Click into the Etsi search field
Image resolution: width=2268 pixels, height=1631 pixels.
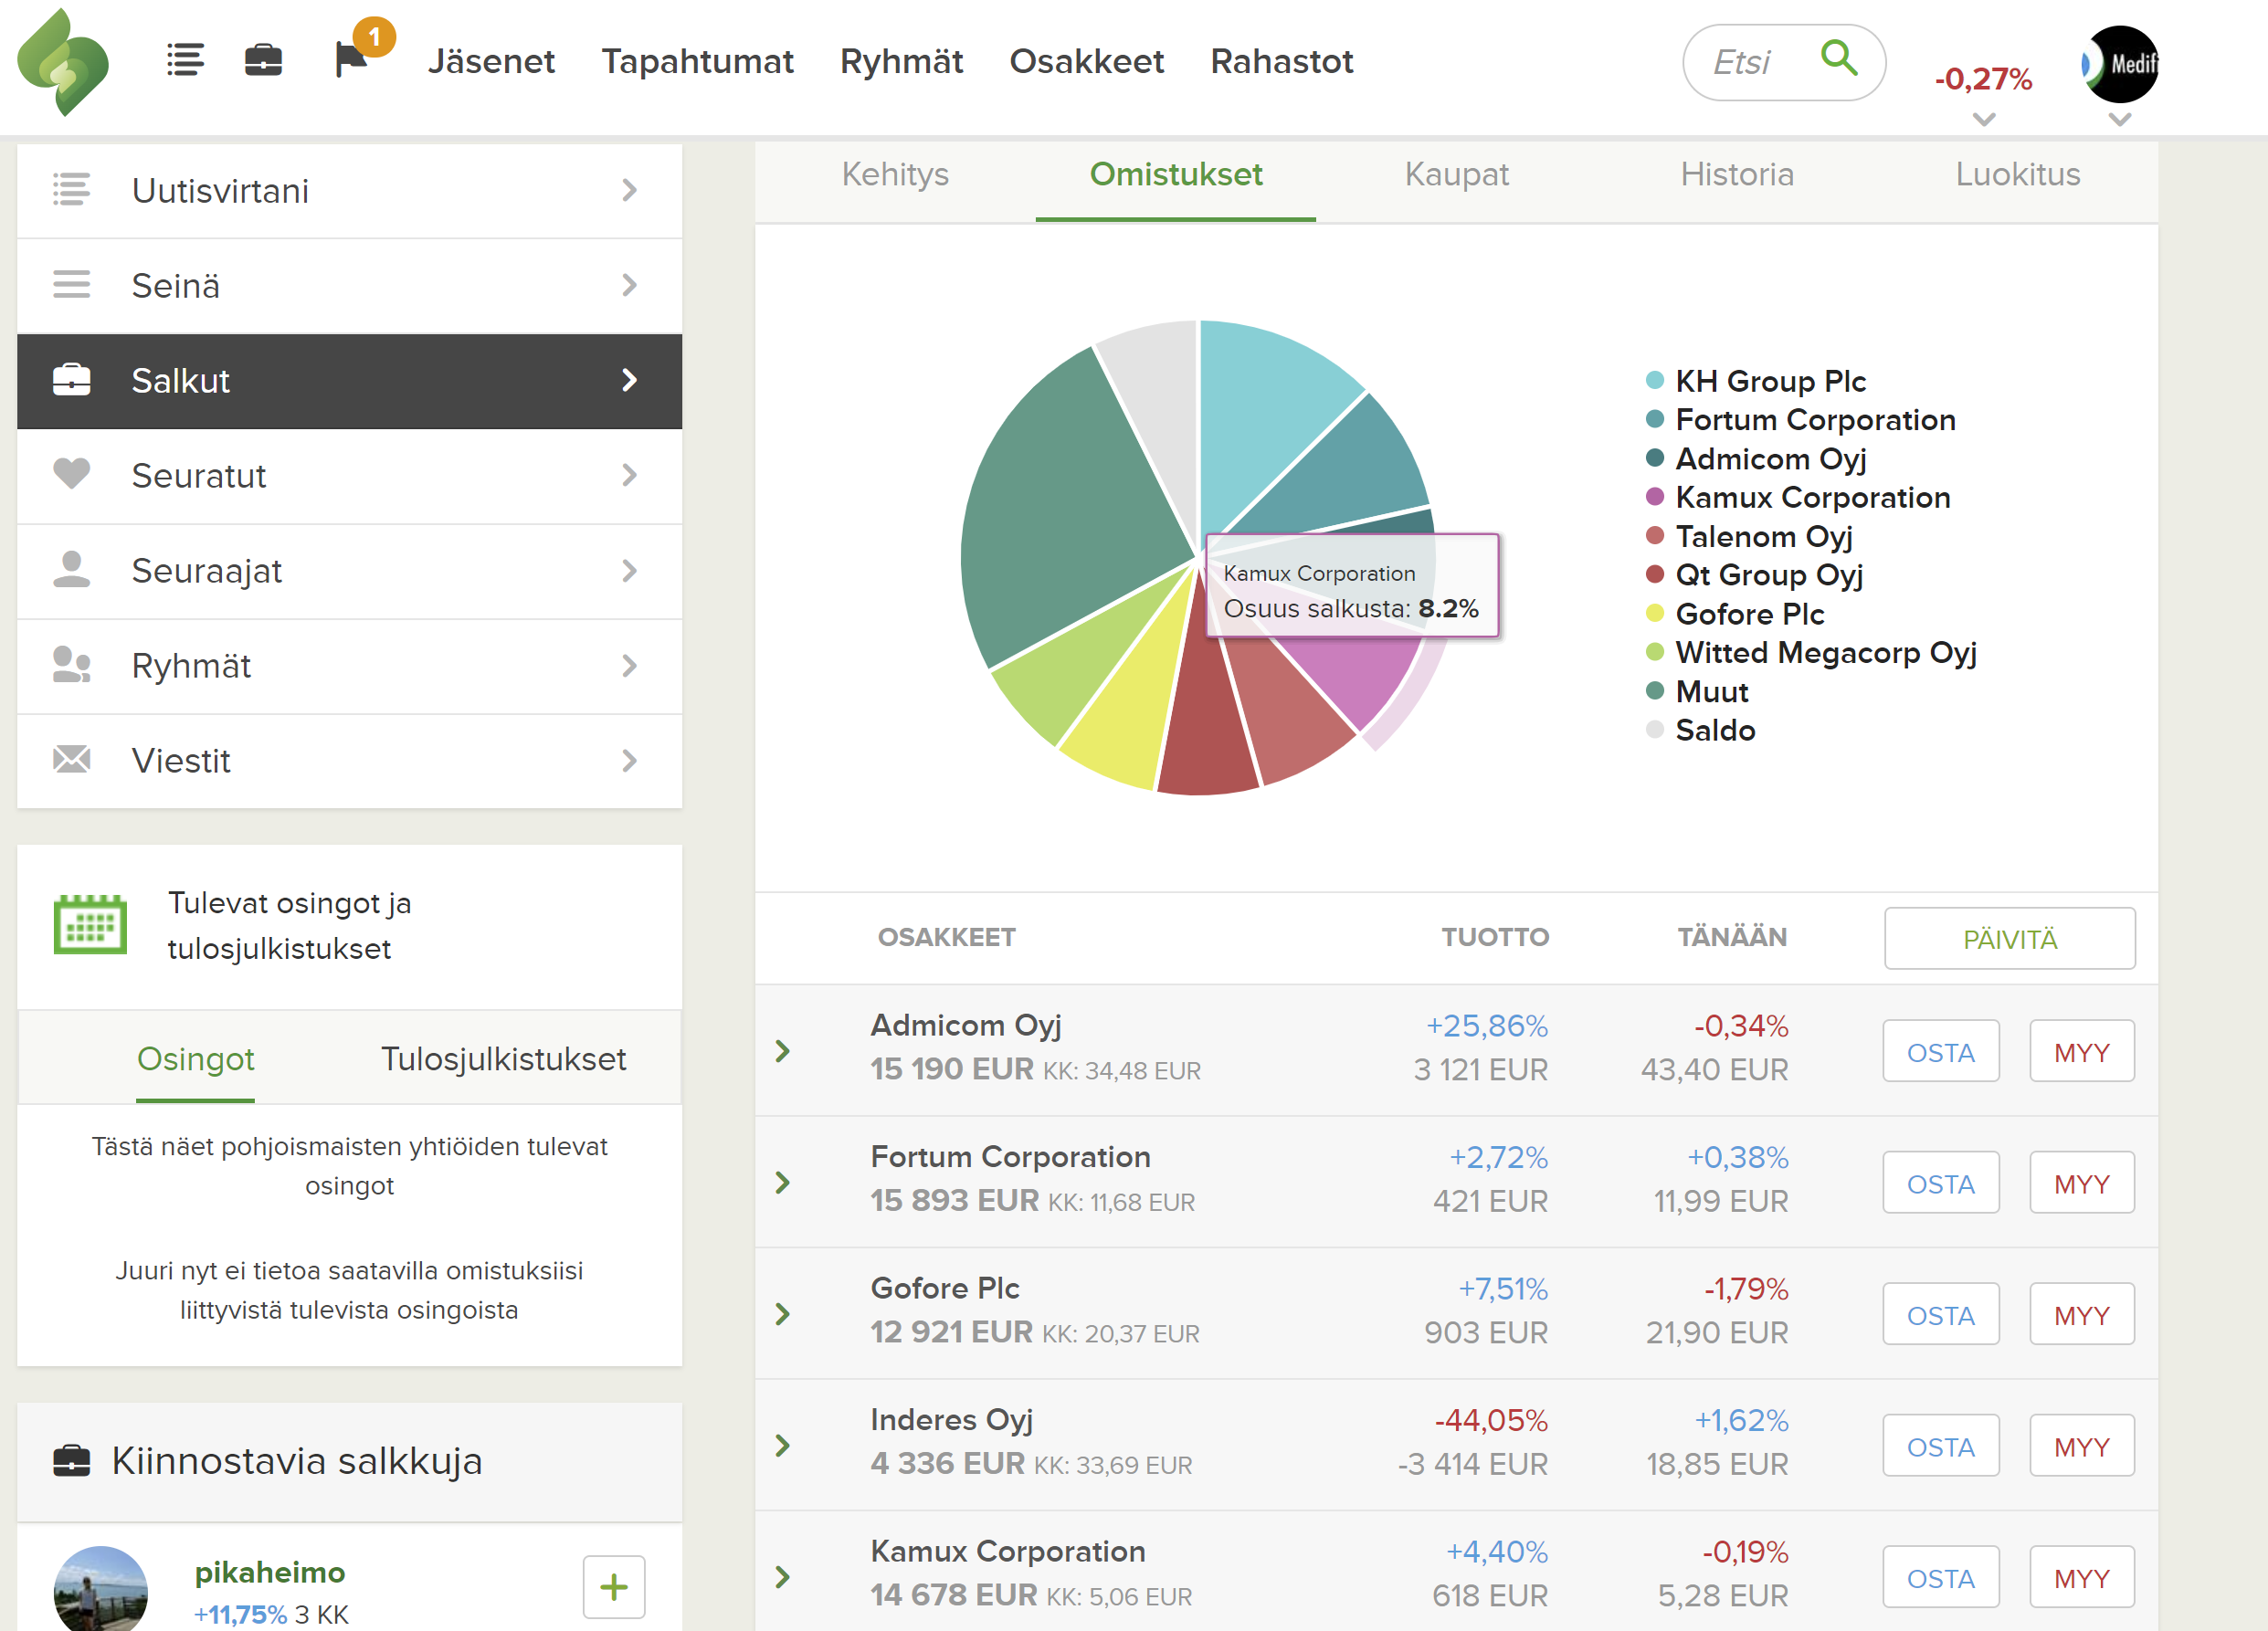tap(1742, 62)
